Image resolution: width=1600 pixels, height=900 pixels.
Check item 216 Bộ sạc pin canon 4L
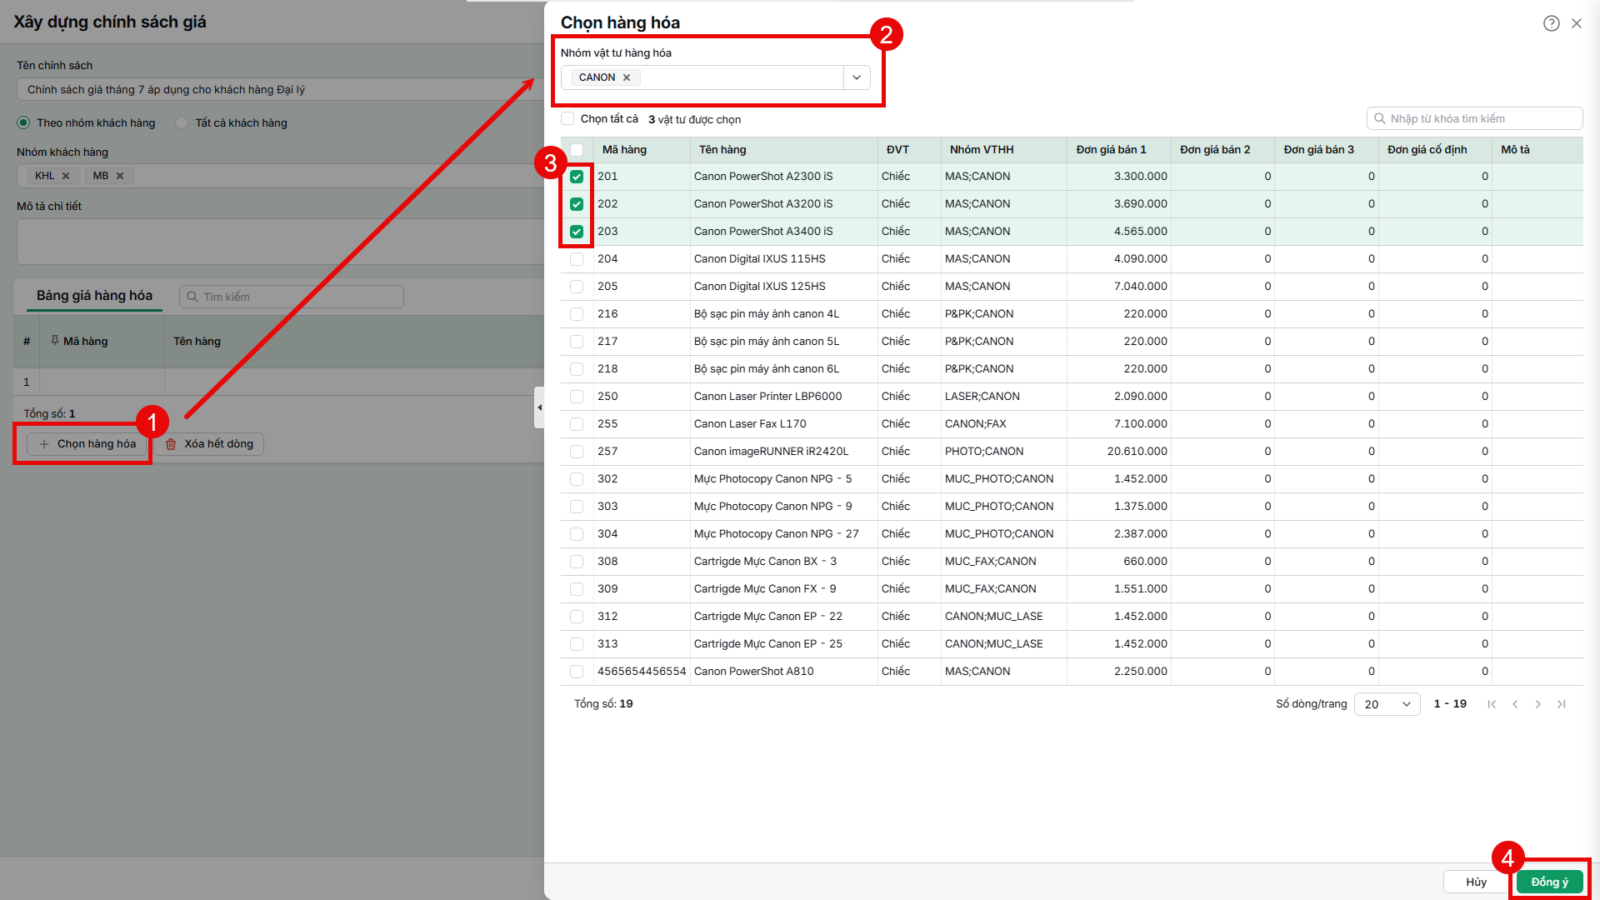pyautogui.click(x=577, y=314)
